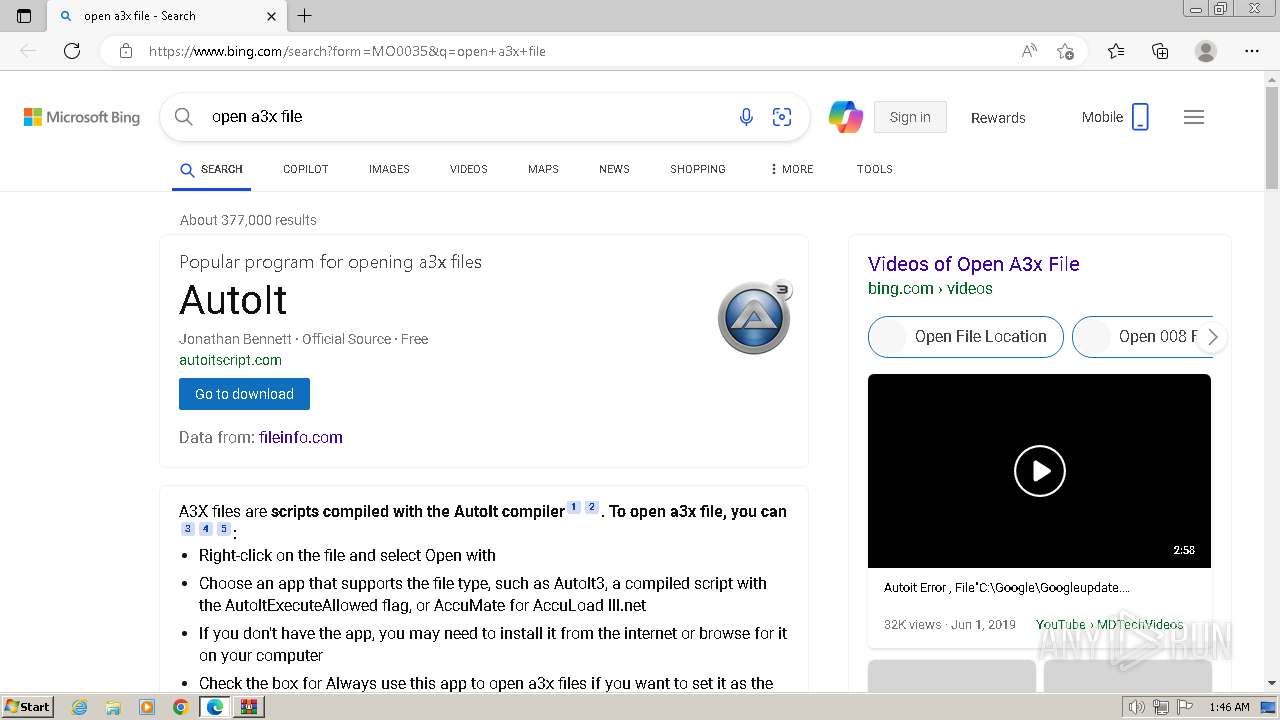Open visual search camera icon

[782, 117]
